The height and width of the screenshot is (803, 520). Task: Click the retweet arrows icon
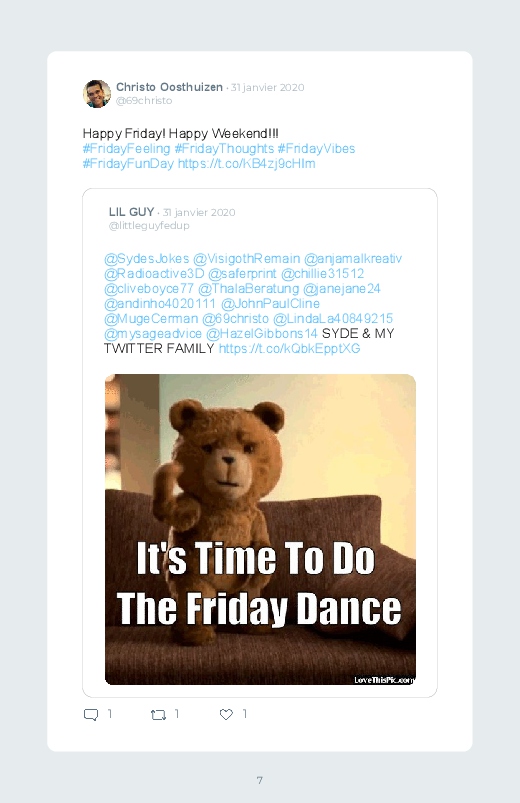(x=158, y=714)
